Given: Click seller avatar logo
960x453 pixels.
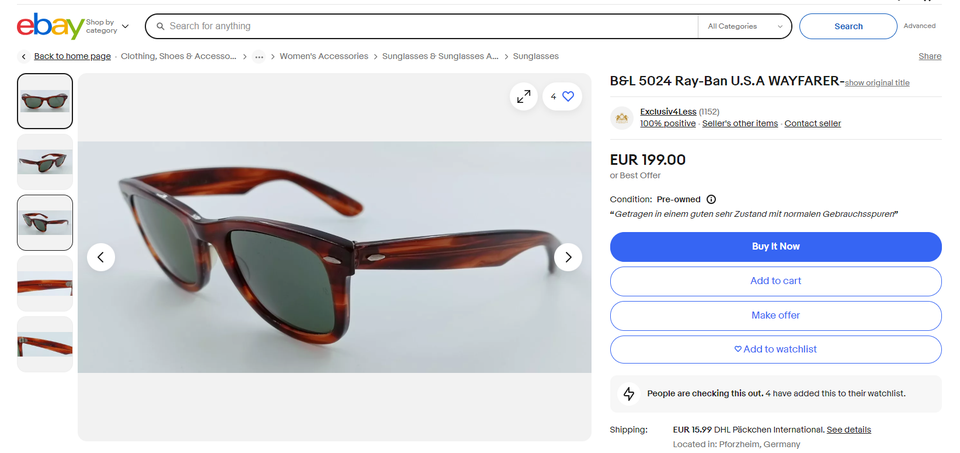Looking at the screenshot, I should (x=621, y=118).
